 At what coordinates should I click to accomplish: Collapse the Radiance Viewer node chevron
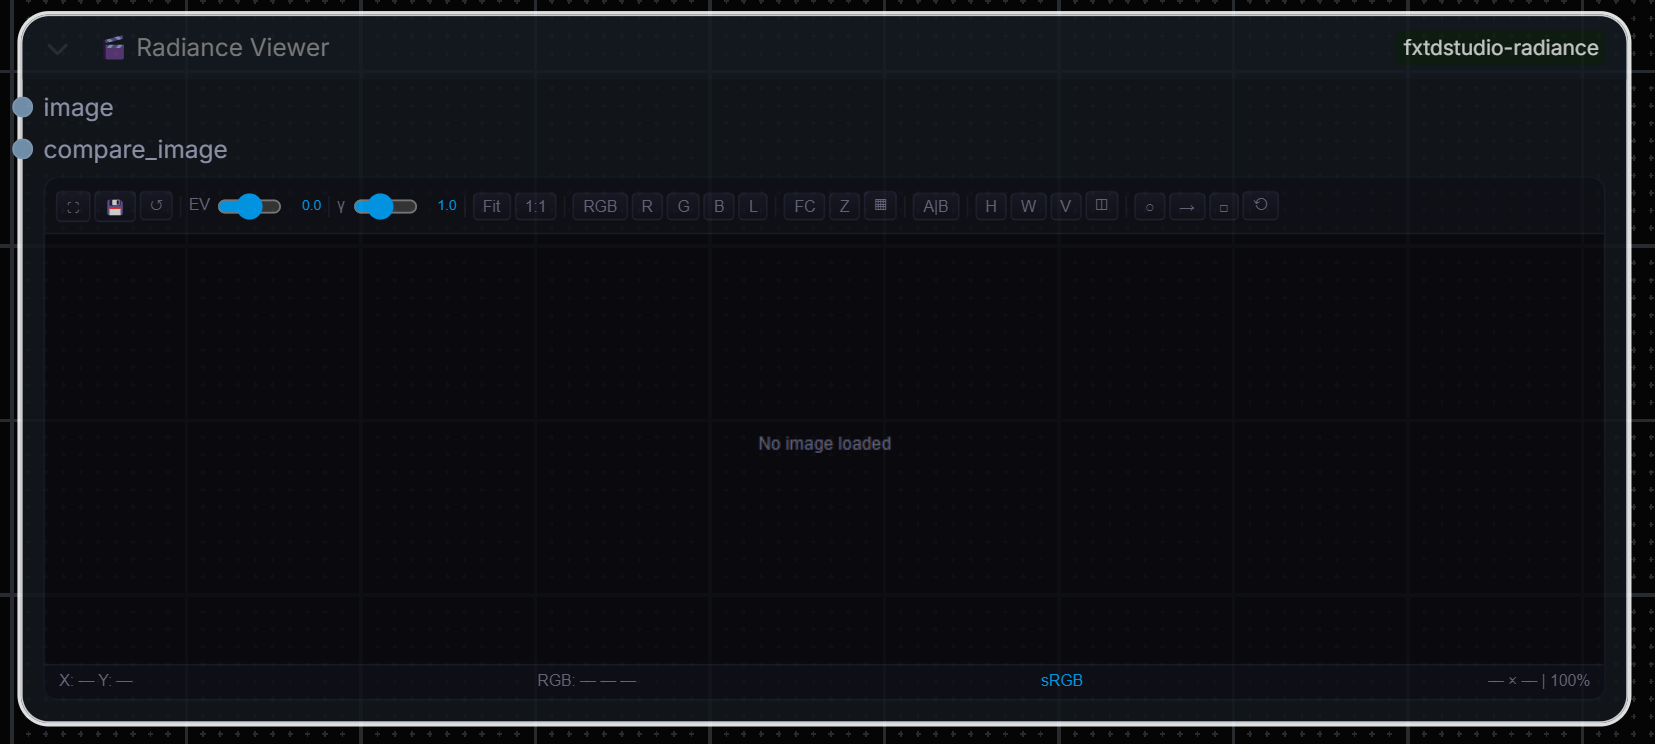(x=58, y=48)
